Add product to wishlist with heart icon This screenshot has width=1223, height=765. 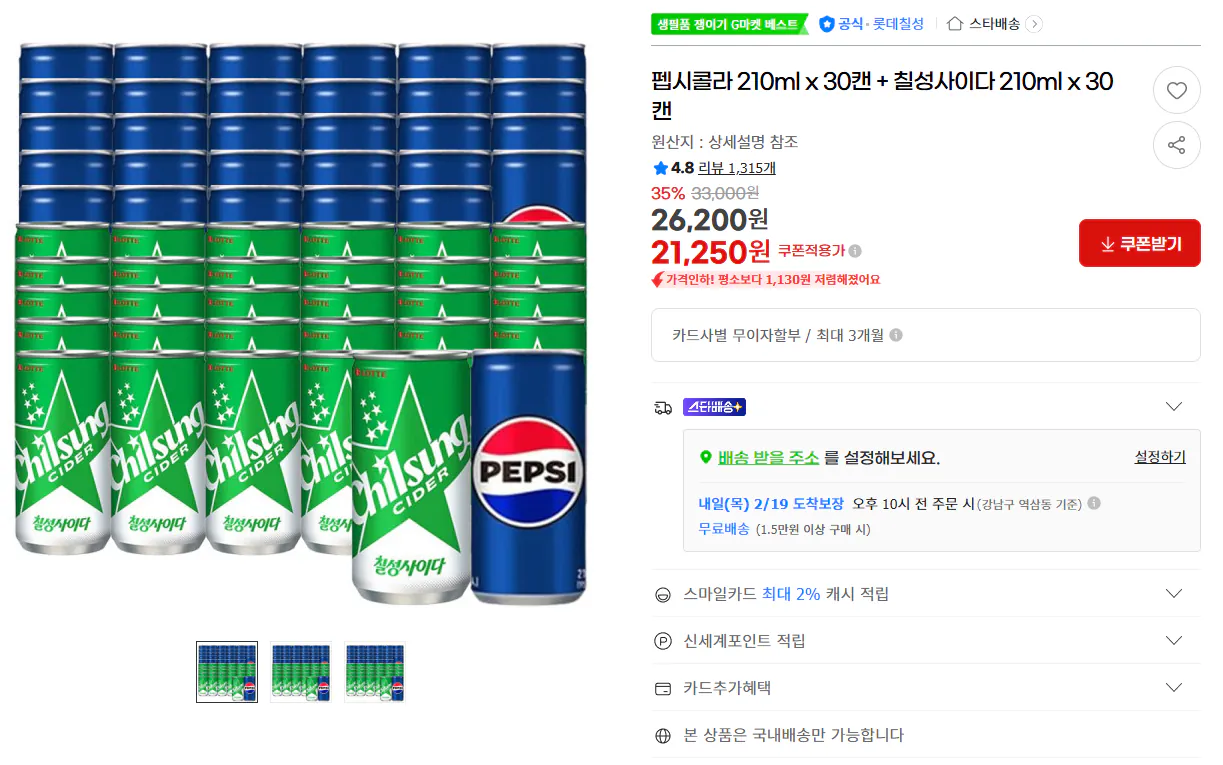pyautogui.click(x=1177, y=90)
